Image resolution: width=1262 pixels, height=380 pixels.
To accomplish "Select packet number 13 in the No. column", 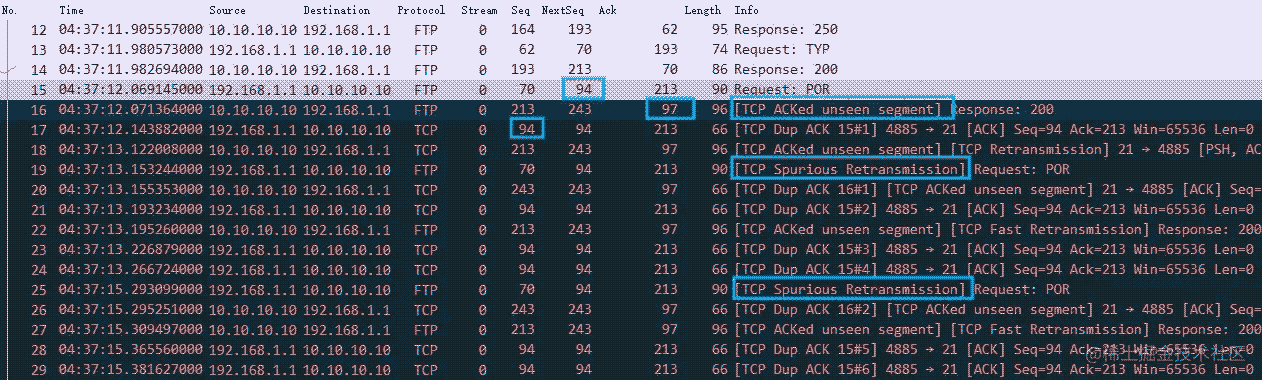I will click(39, 50).
